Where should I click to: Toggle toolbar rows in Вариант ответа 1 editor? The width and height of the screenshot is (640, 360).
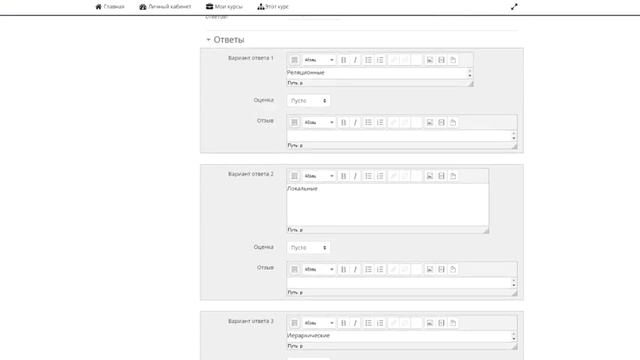tap(294, 60)
